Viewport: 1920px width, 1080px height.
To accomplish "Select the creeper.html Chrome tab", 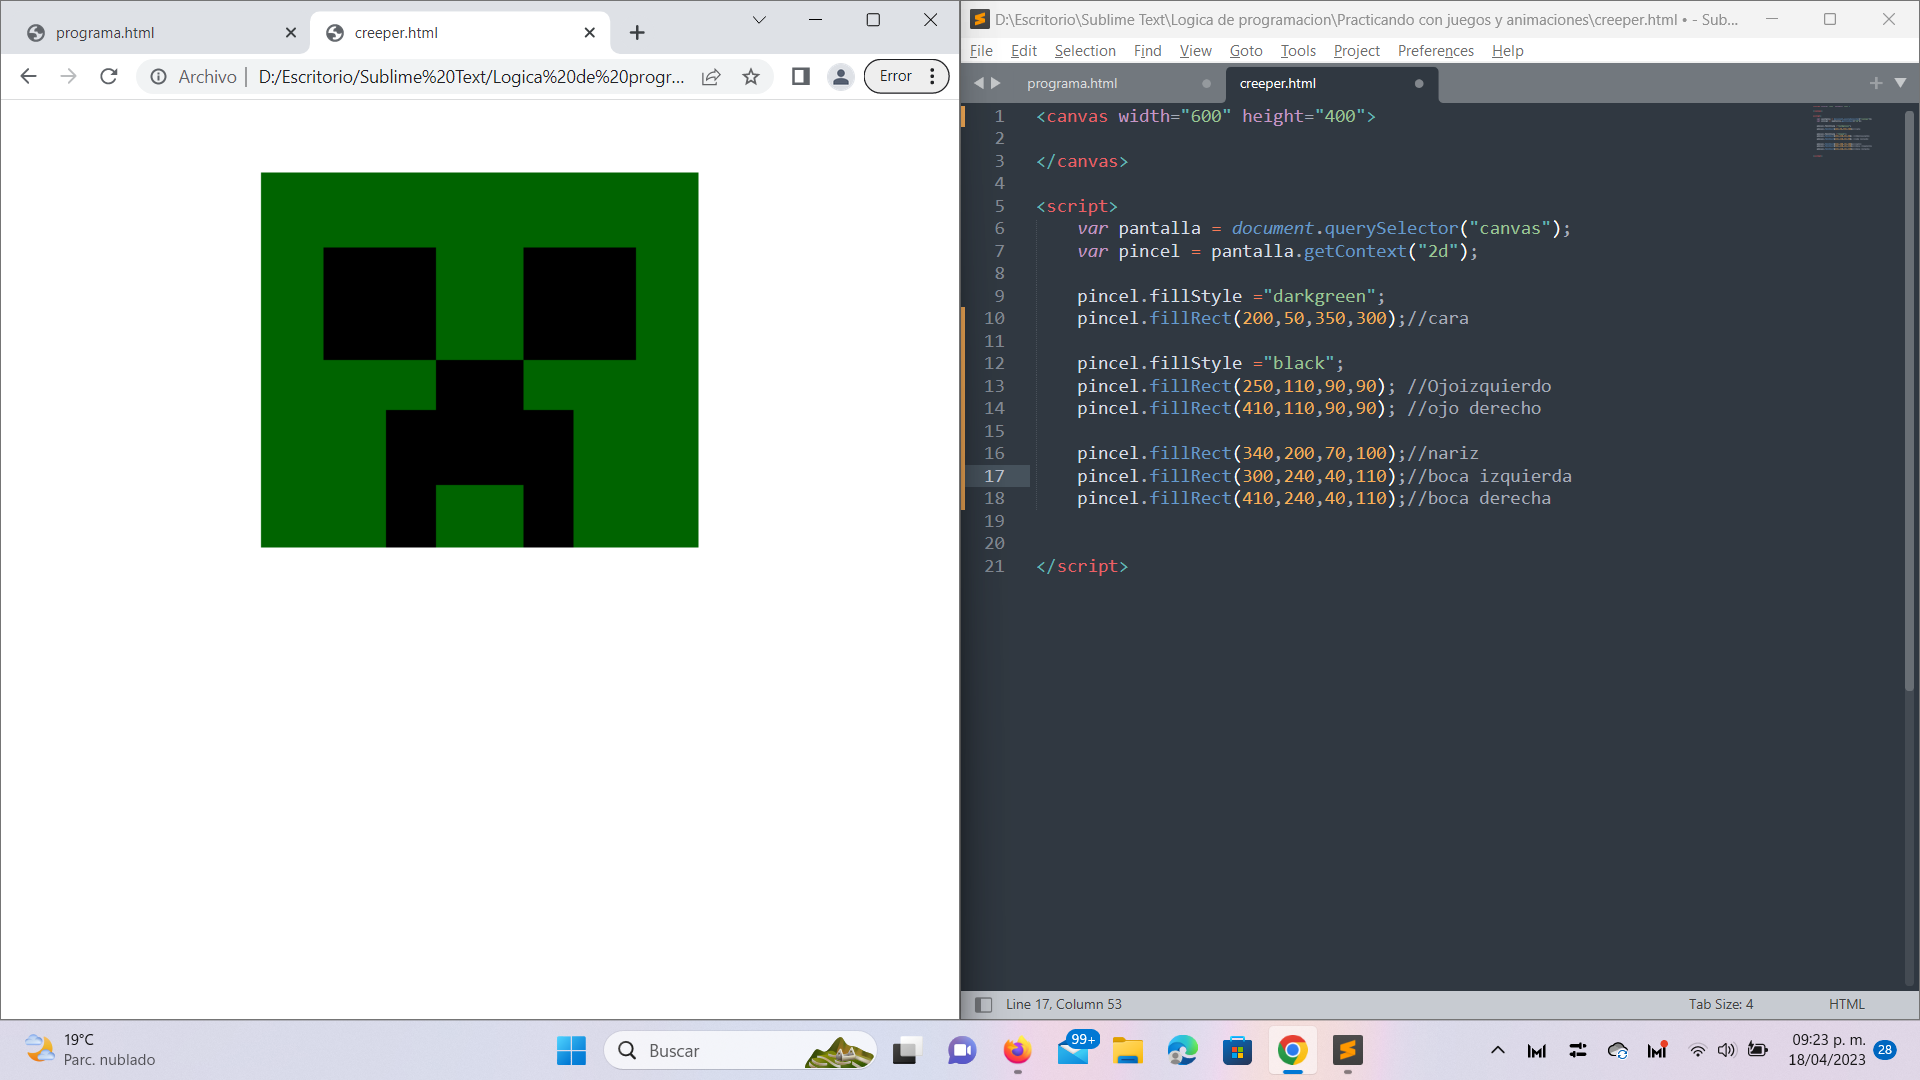I will [460, 33].
